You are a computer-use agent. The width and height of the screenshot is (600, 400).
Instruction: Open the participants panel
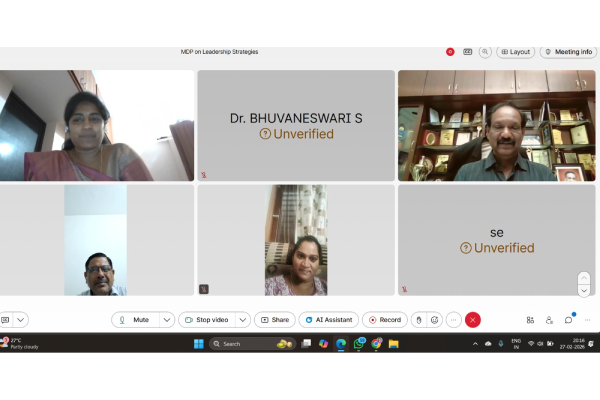click(549, 320)
